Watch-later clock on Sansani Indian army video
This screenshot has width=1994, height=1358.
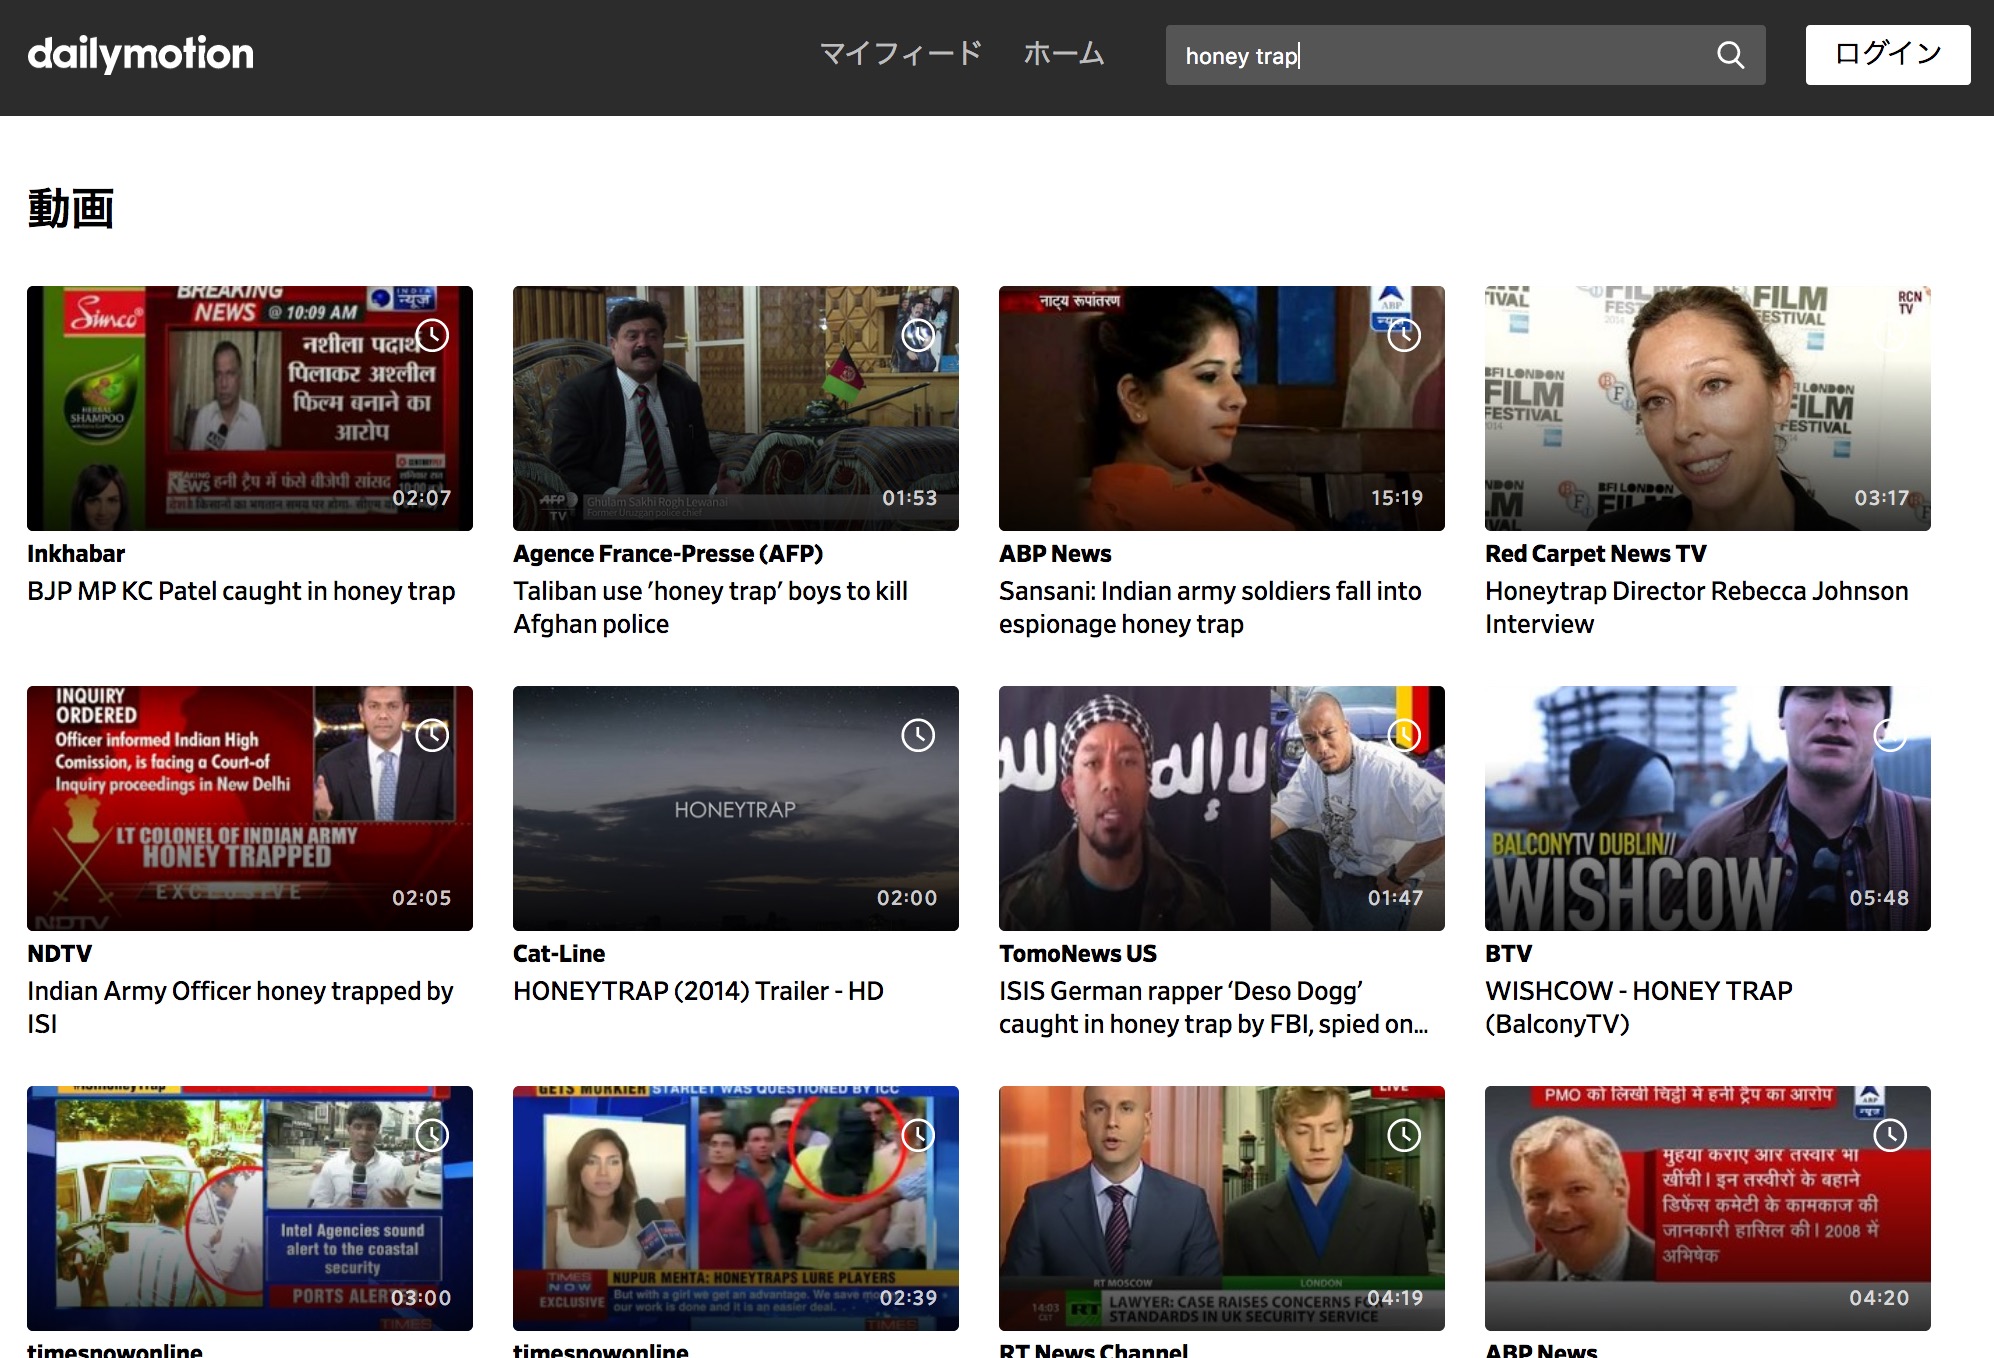coord(1404,335)
